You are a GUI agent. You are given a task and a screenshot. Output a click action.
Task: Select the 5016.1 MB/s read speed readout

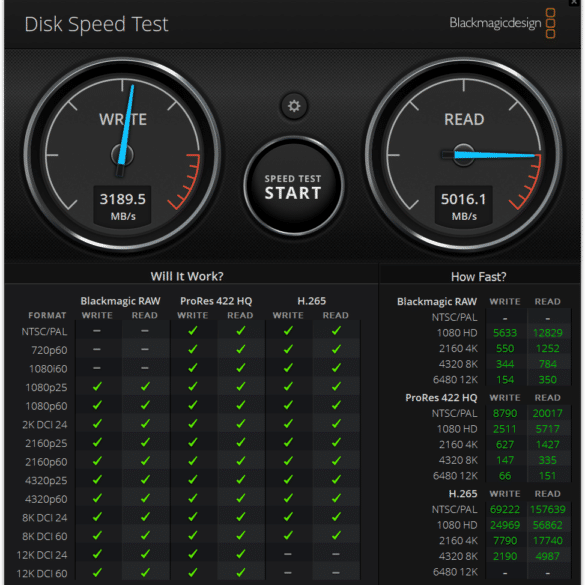pos(463,206)
